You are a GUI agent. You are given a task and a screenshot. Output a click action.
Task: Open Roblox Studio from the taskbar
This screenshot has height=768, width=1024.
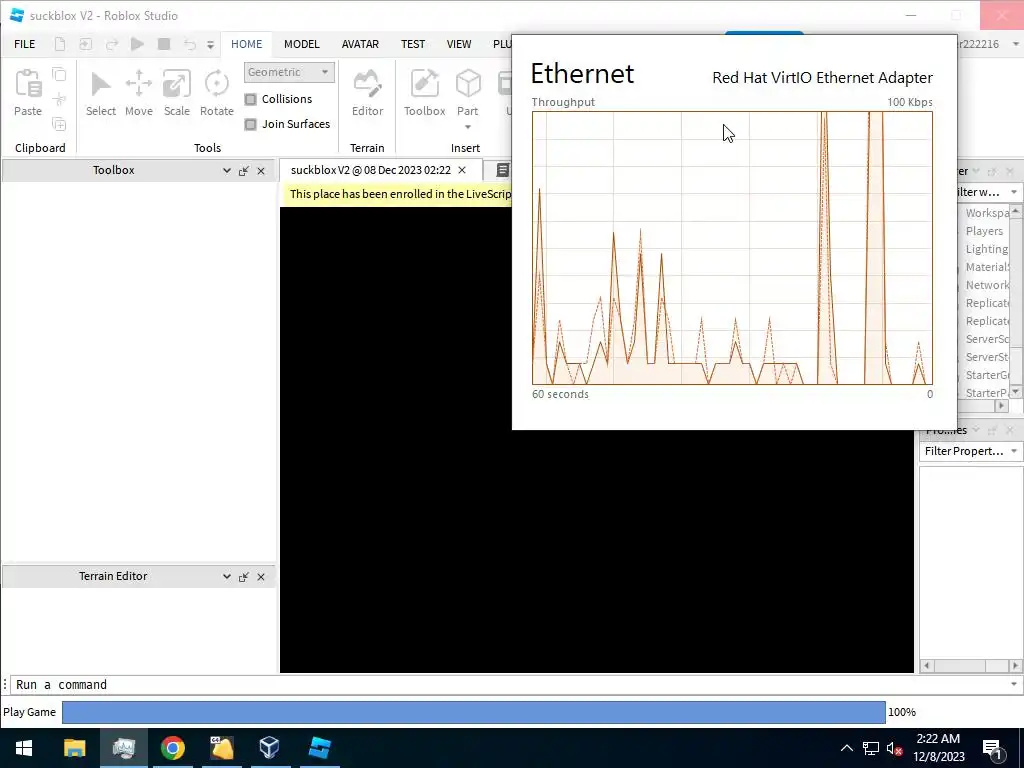(x=319, y=748)
